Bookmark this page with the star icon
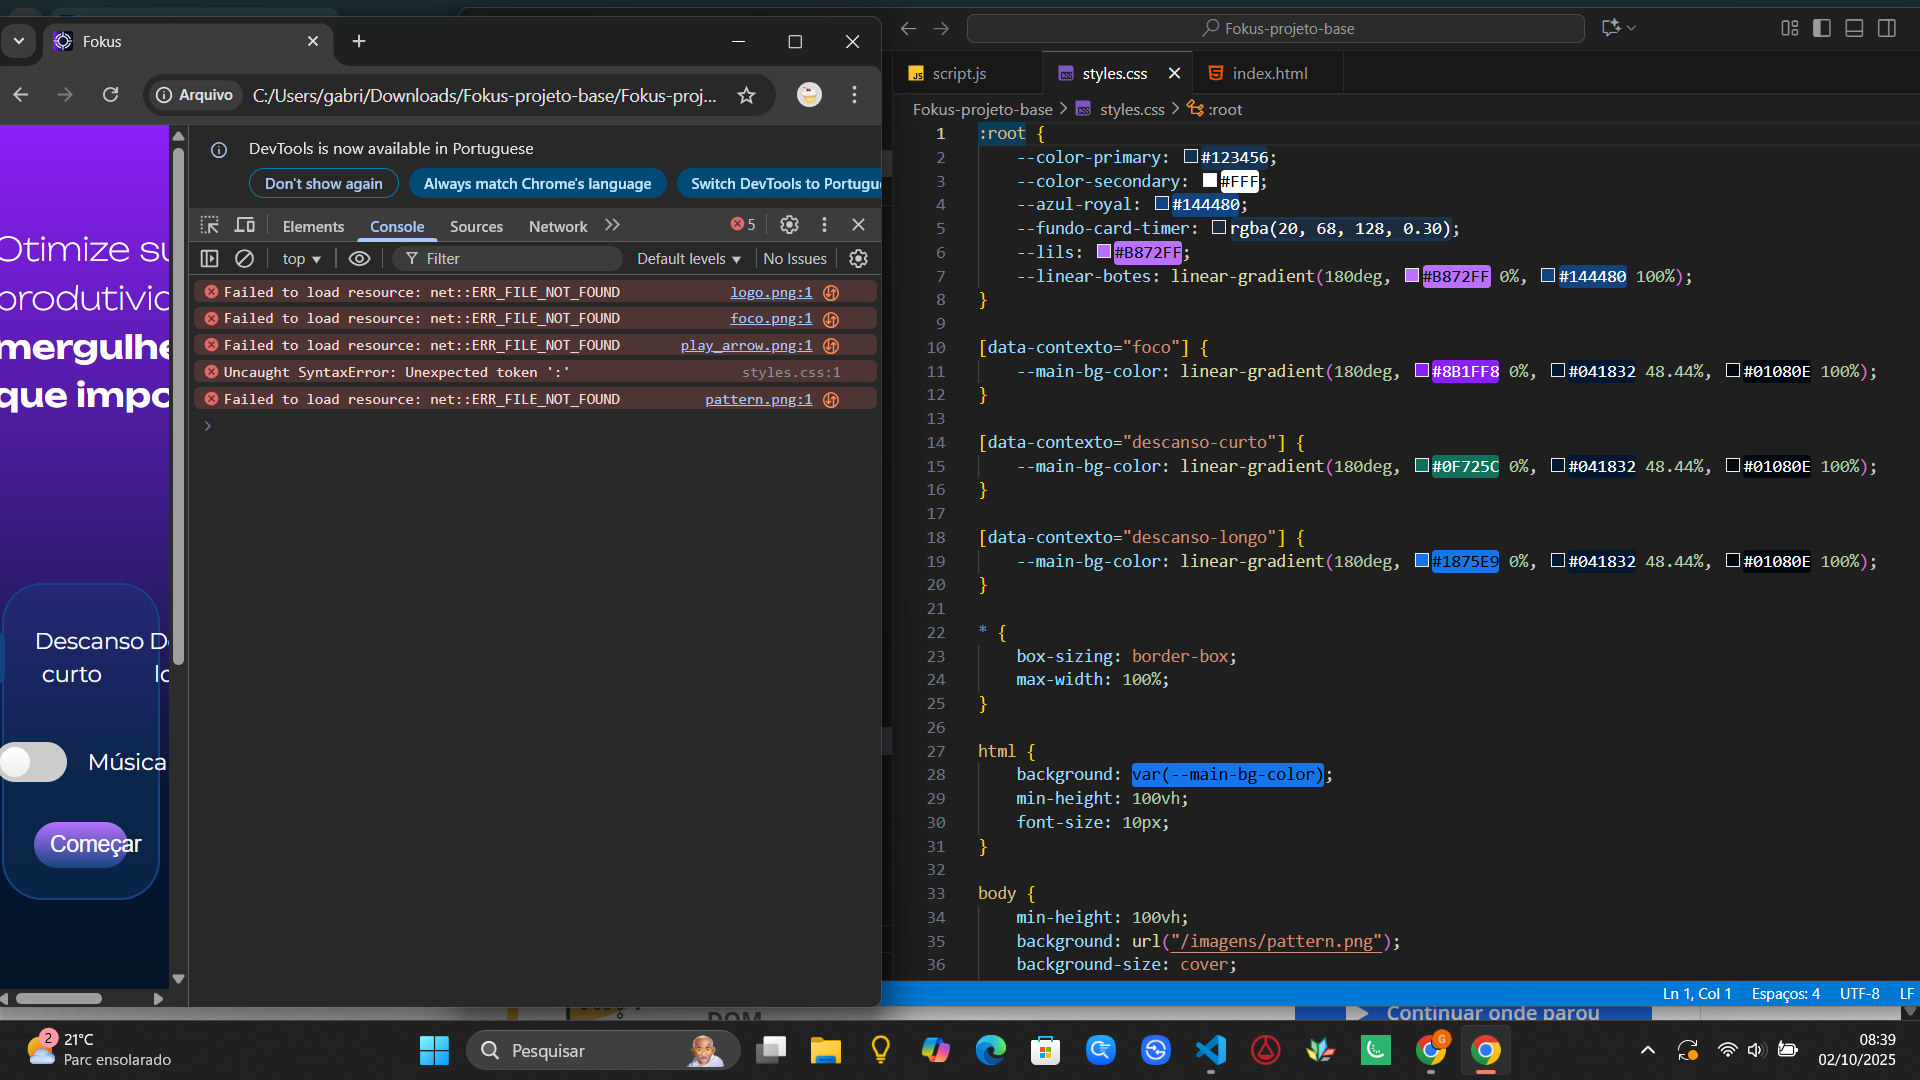Viewport: 1920px width, 1080px height. click(x=746, y=95)
